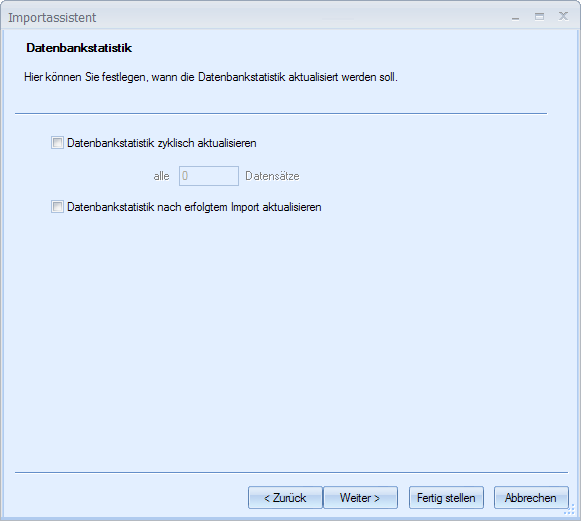This screenshot has width=581, height=521.
Task: Click the 'Hier können Sie festlegen' description text
Action: point(211,77)
